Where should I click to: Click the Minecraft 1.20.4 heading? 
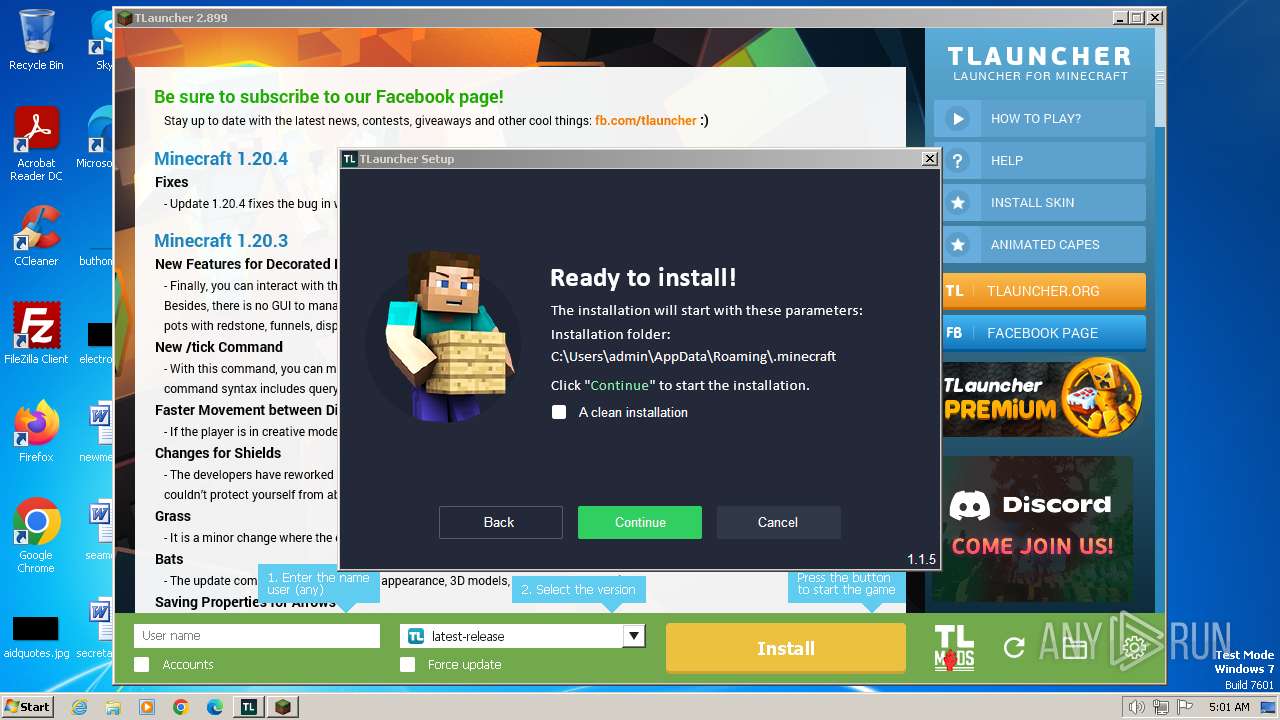[x=221, y=158]
